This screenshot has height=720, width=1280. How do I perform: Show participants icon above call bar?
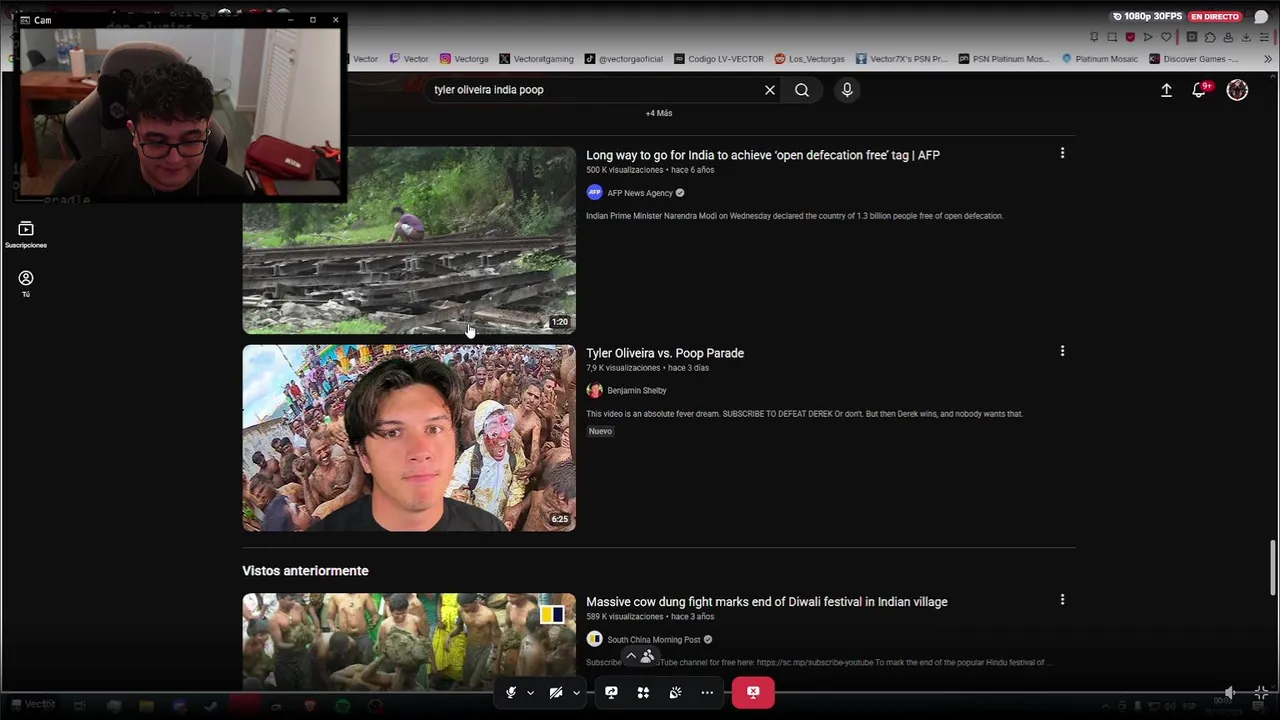(647, 657)
